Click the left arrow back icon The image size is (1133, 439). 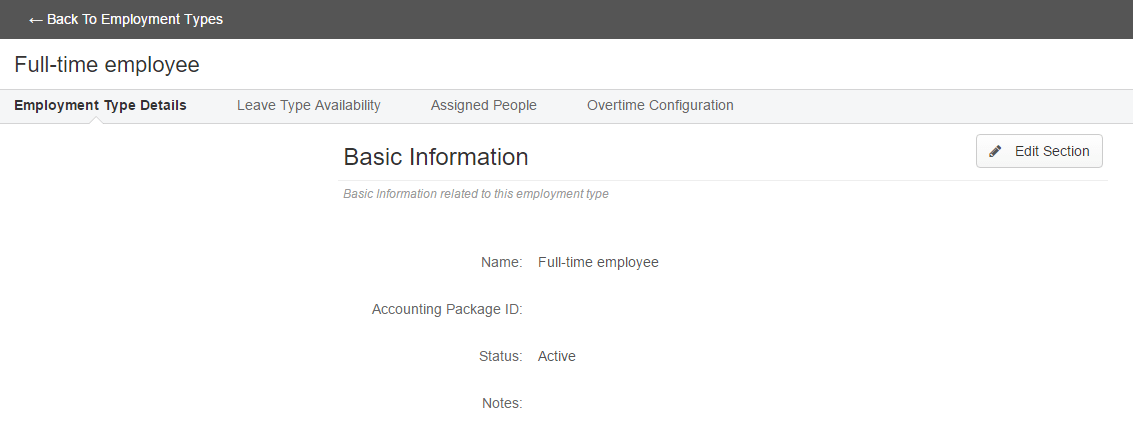(x=35, y=20)
